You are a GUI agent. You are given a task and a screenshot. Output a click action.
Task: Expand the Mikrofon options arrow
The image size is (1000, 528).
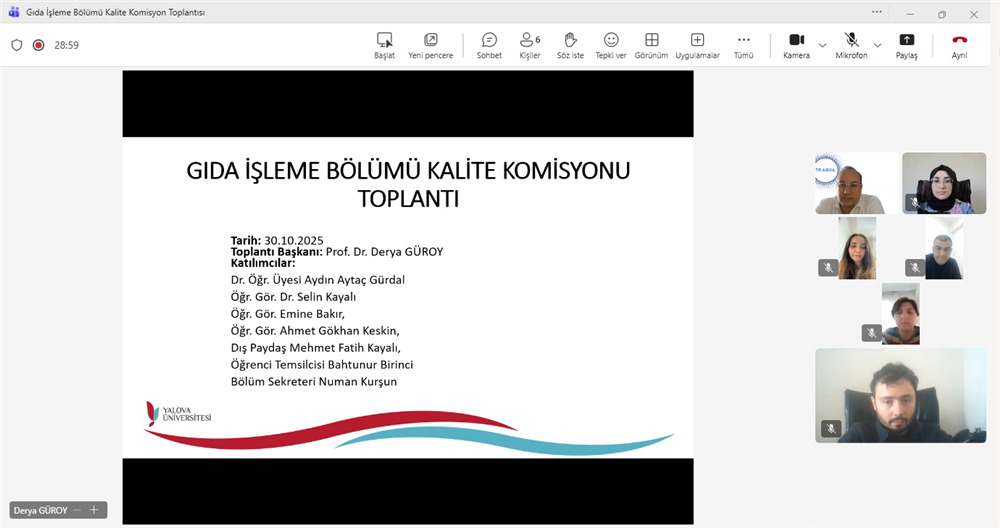tap(878, 45)
